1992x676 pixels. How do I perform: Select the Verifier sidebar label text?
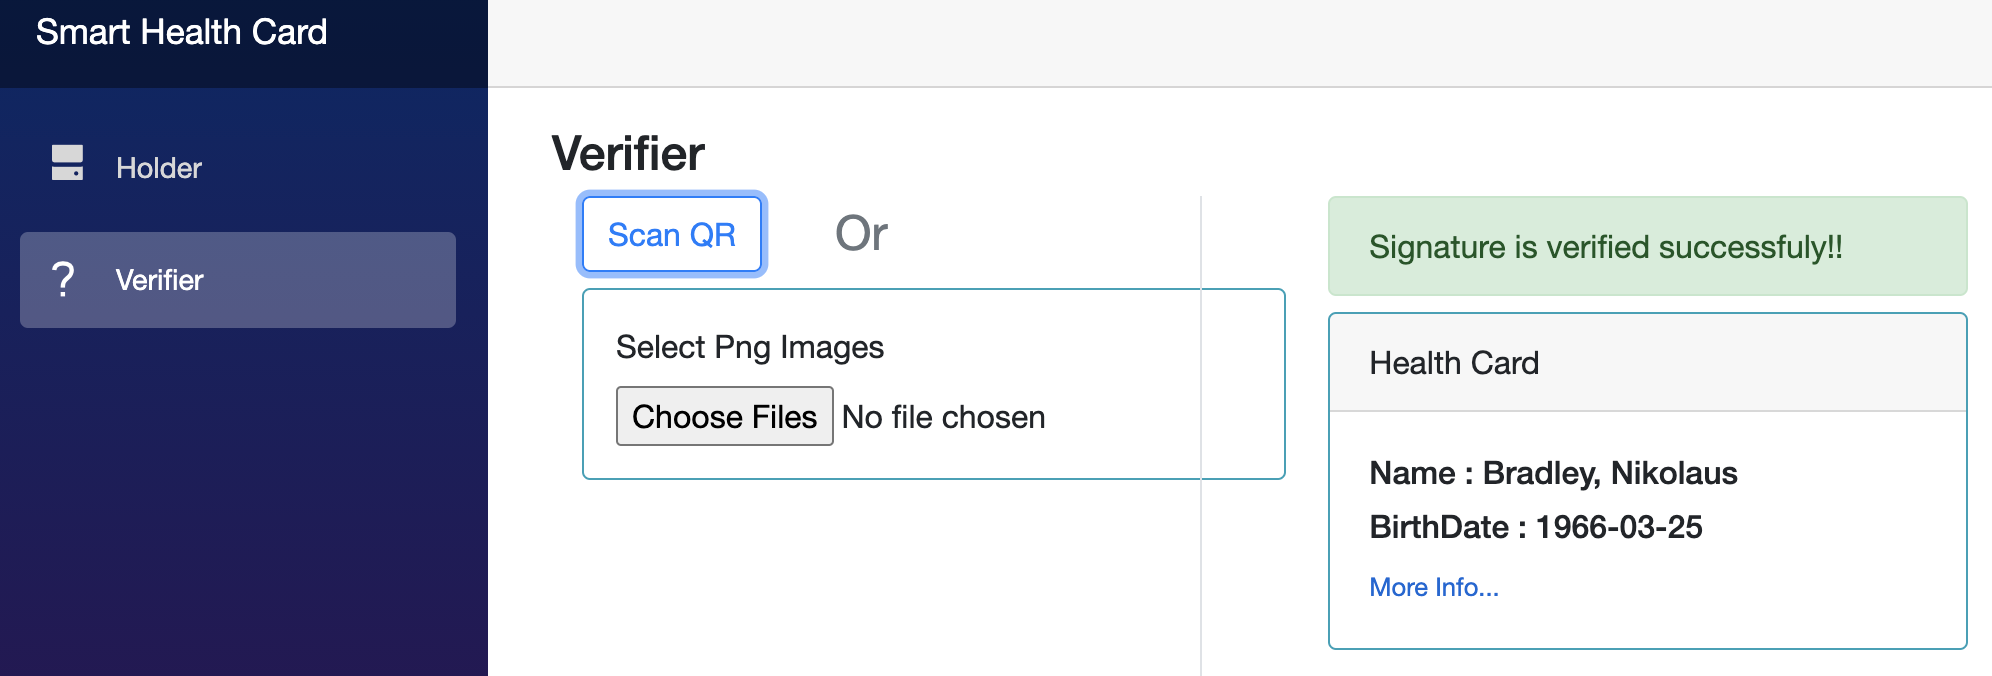pos(159,280)
